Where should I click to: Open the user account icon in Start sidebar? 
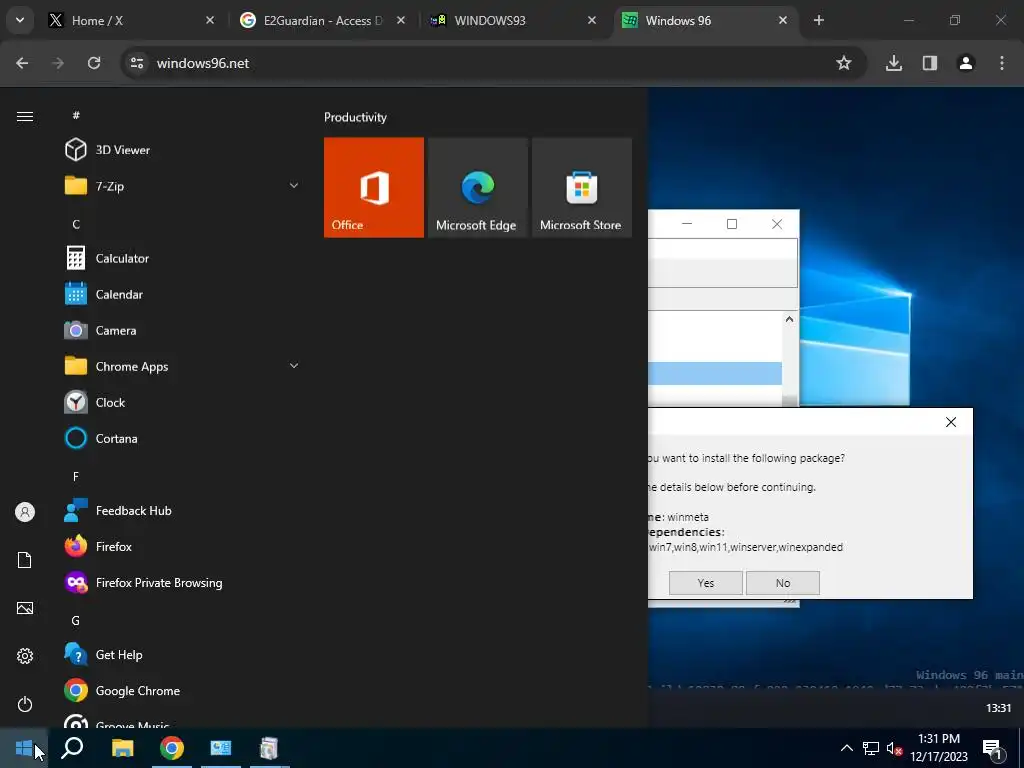(25, 512)
